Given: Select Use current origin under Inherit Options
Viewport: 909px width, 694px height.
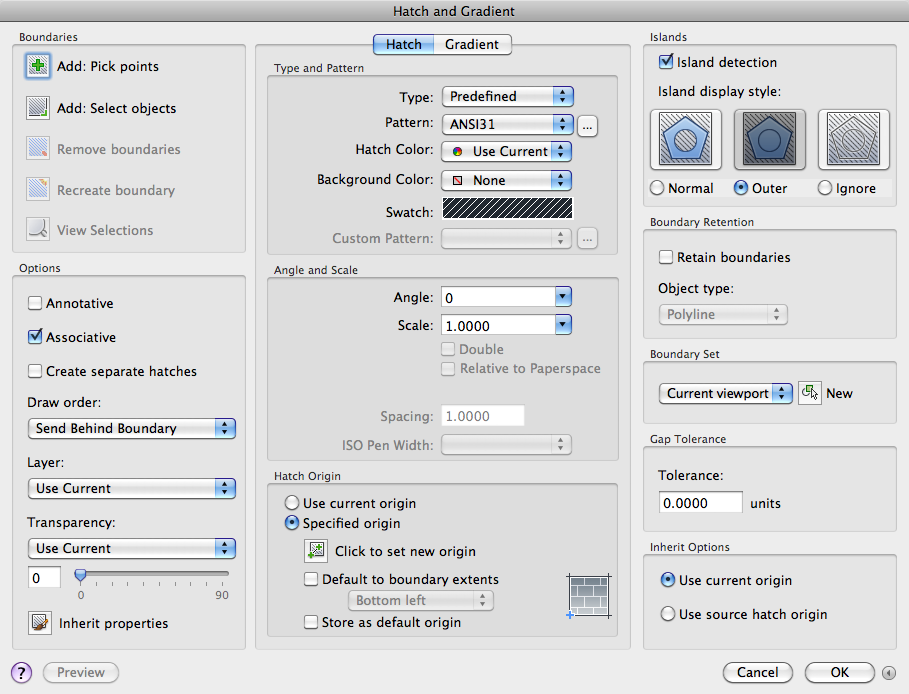Looking at the screenshot, I should click(x=668, y=580).
